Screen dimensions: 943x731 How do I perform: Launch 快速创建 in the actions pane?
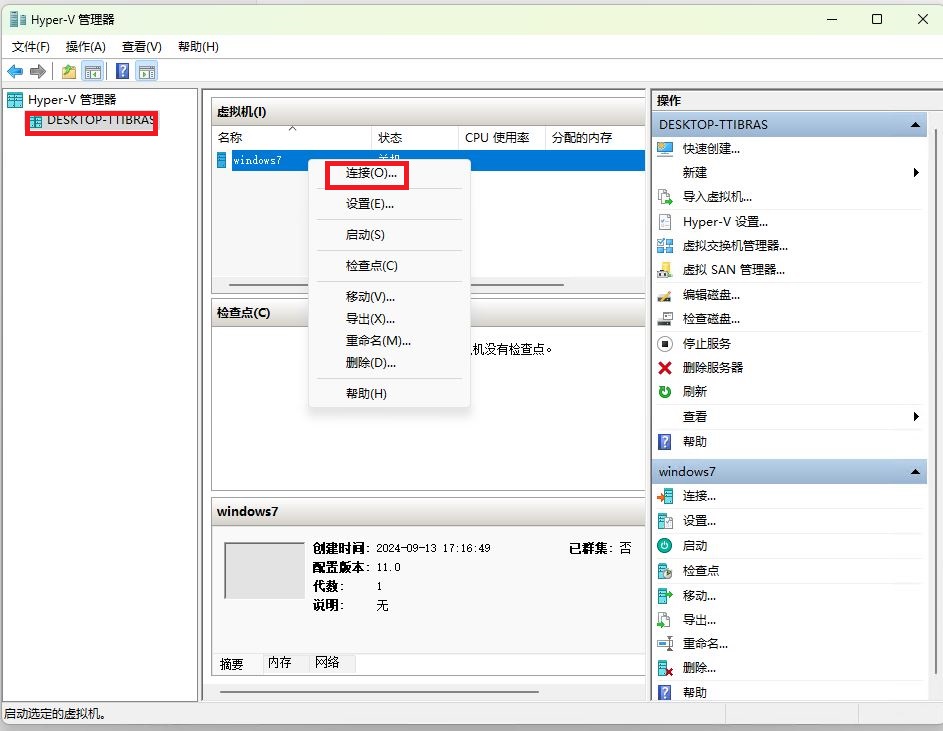(711, 149)
